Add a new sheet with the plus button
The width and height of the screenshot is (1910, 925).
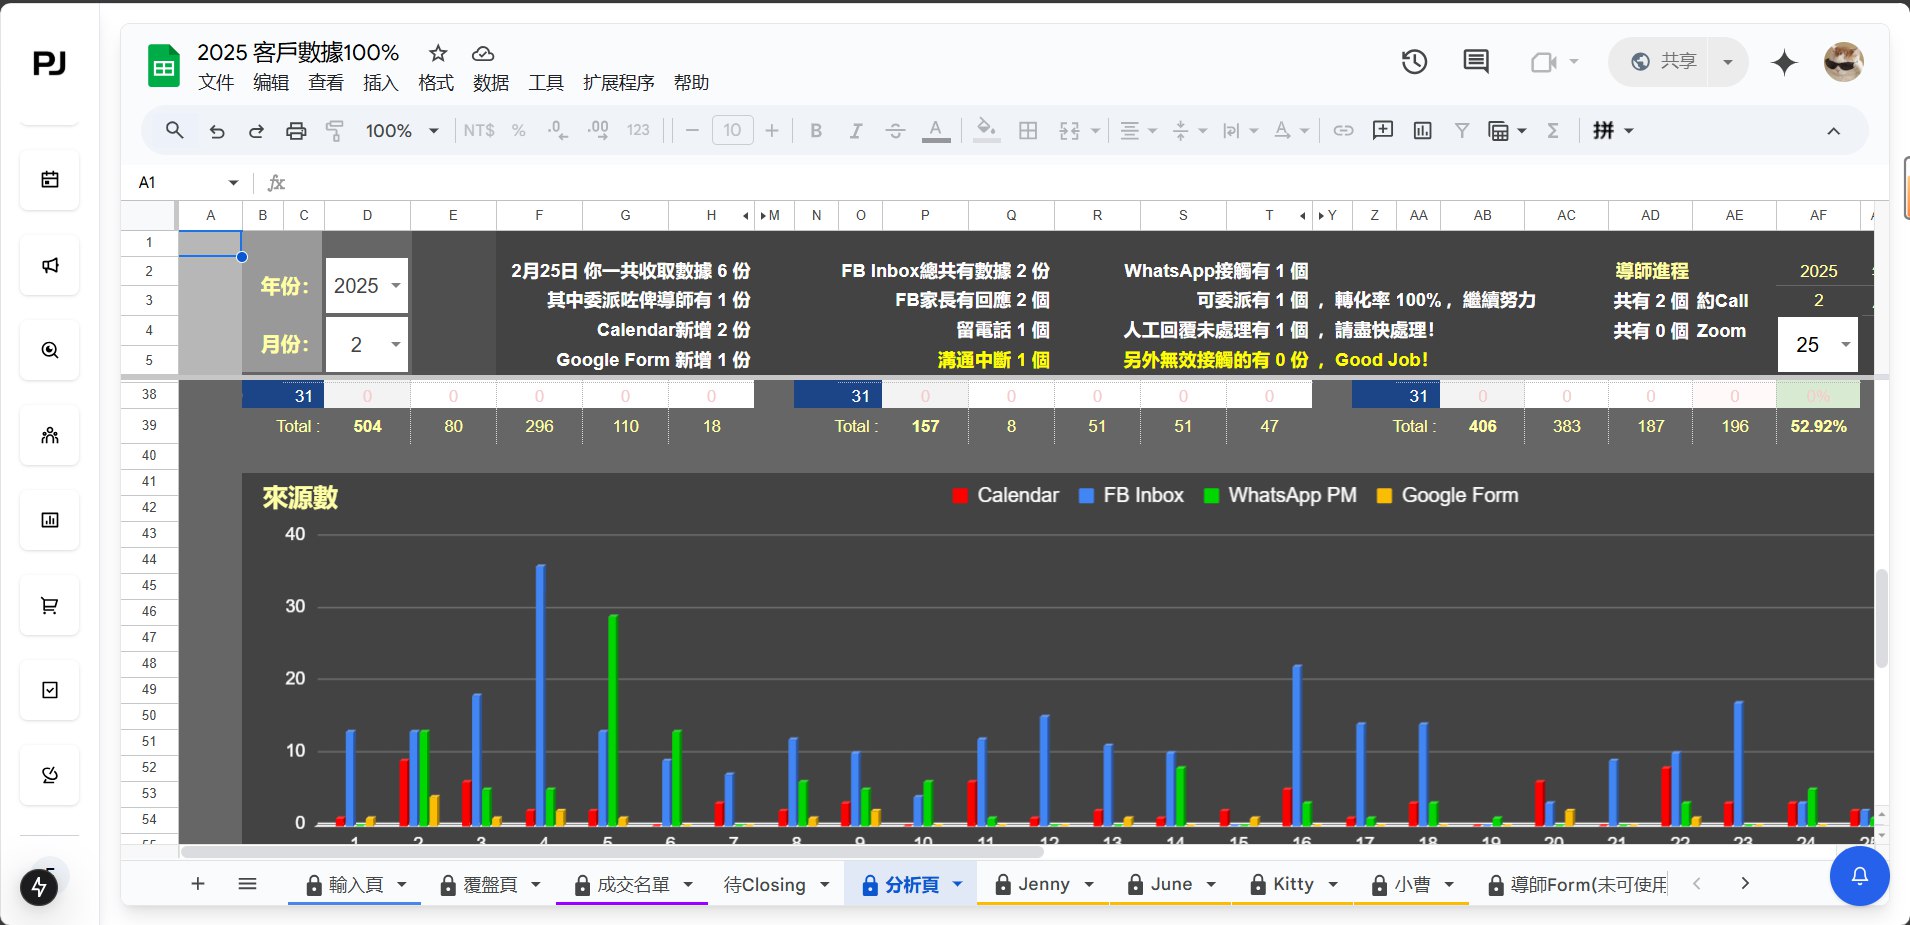click(x=197, y=883)
